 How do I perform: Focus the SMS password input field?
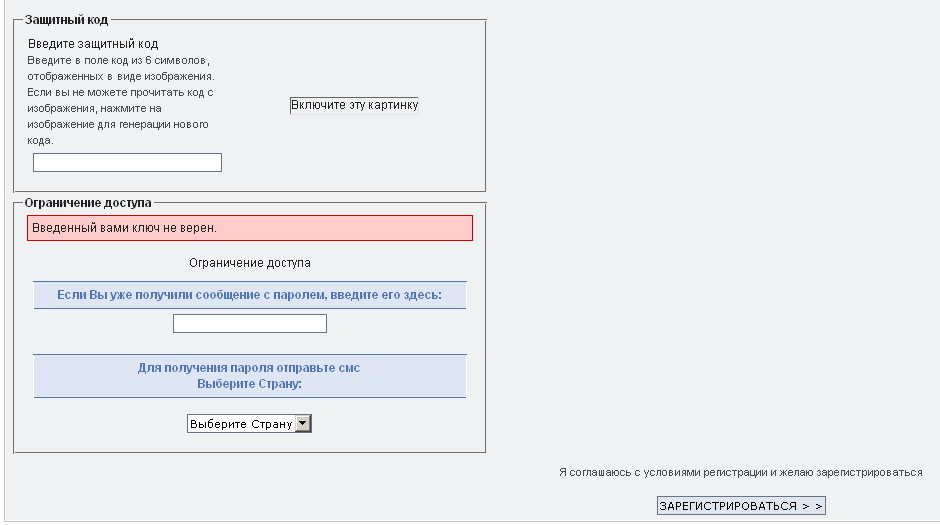[249, 324]
